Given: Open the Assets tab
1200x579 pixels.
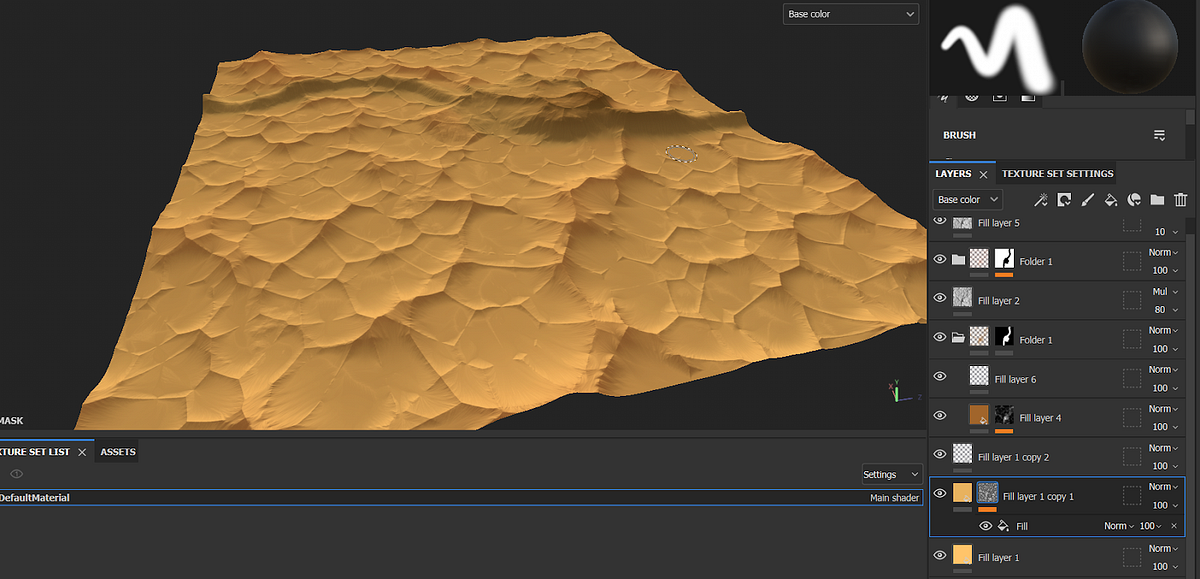Looking at the screenshot, I should pyautogui.click(x=116, y=451).
